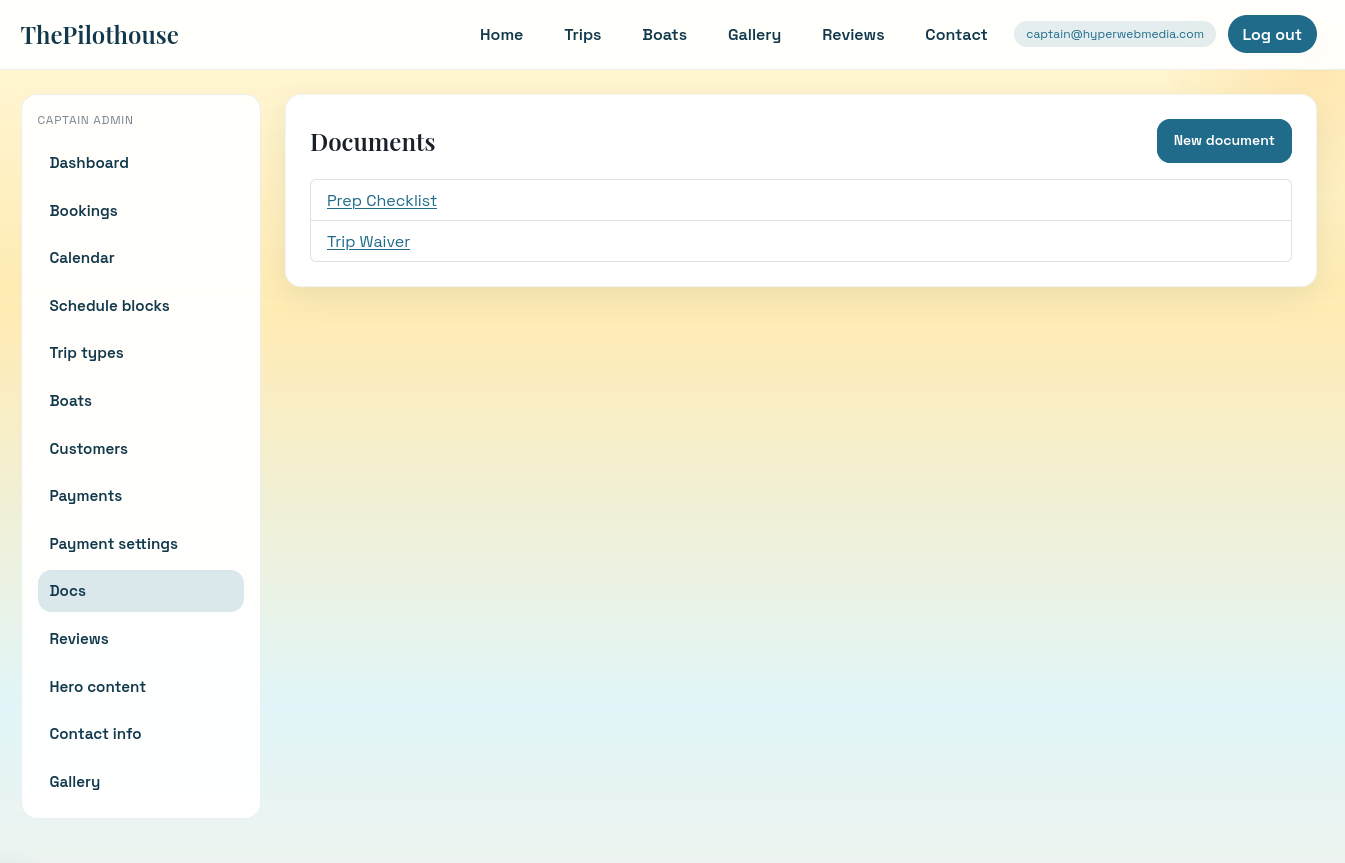This screenshot has width=1345, height=863.
Task: Click the ThePilothouse logo
Action: click(x=99, y=34)
